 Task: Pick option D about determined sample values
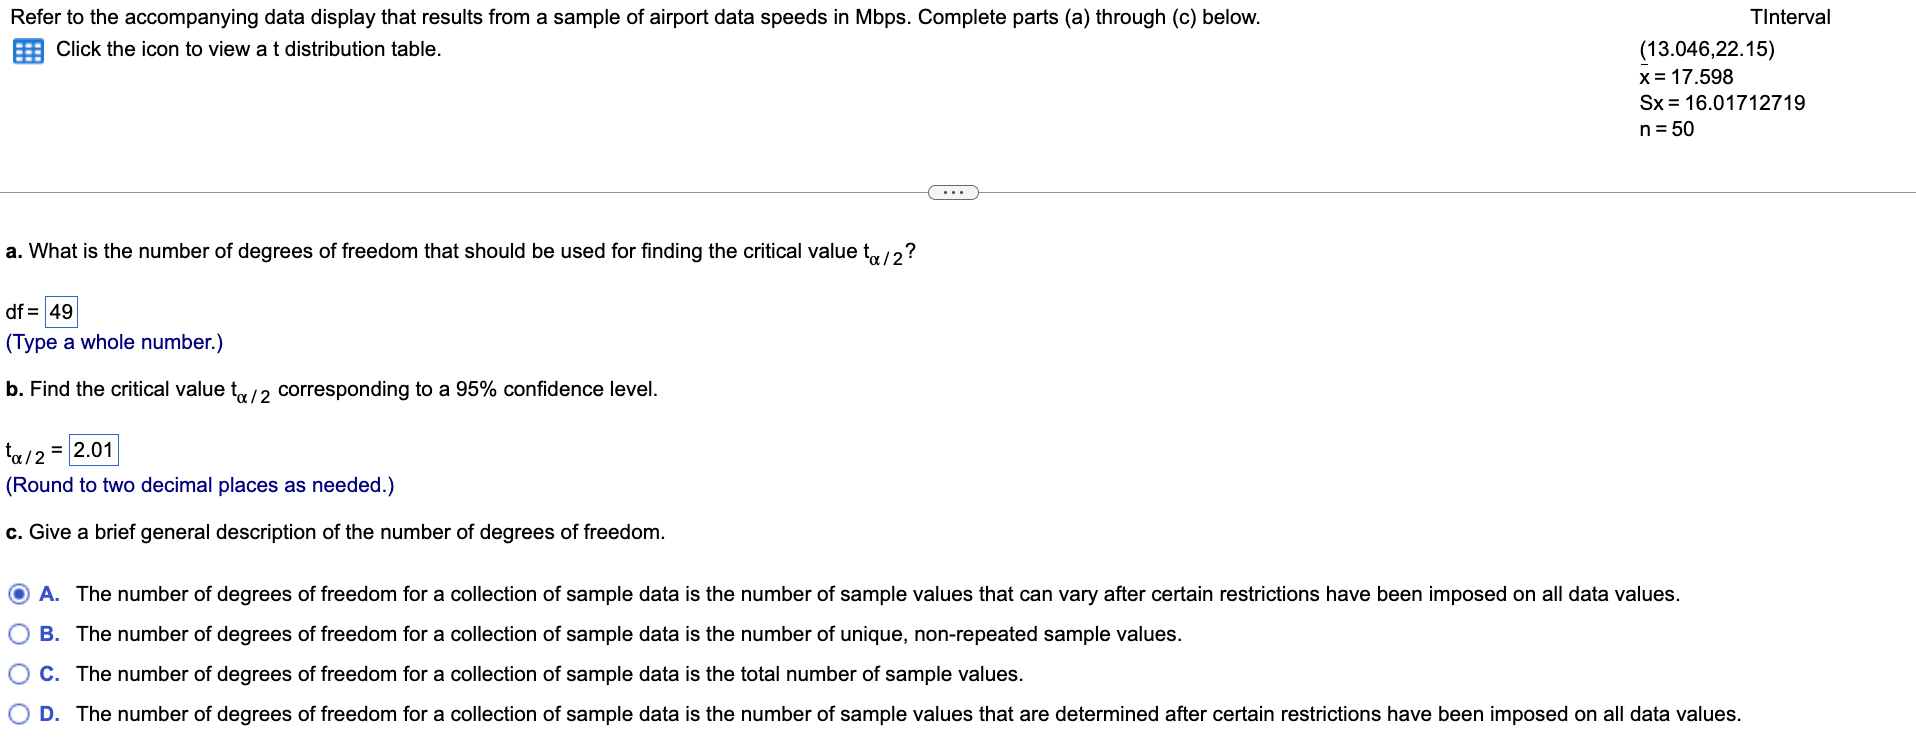tap(18, 713)
